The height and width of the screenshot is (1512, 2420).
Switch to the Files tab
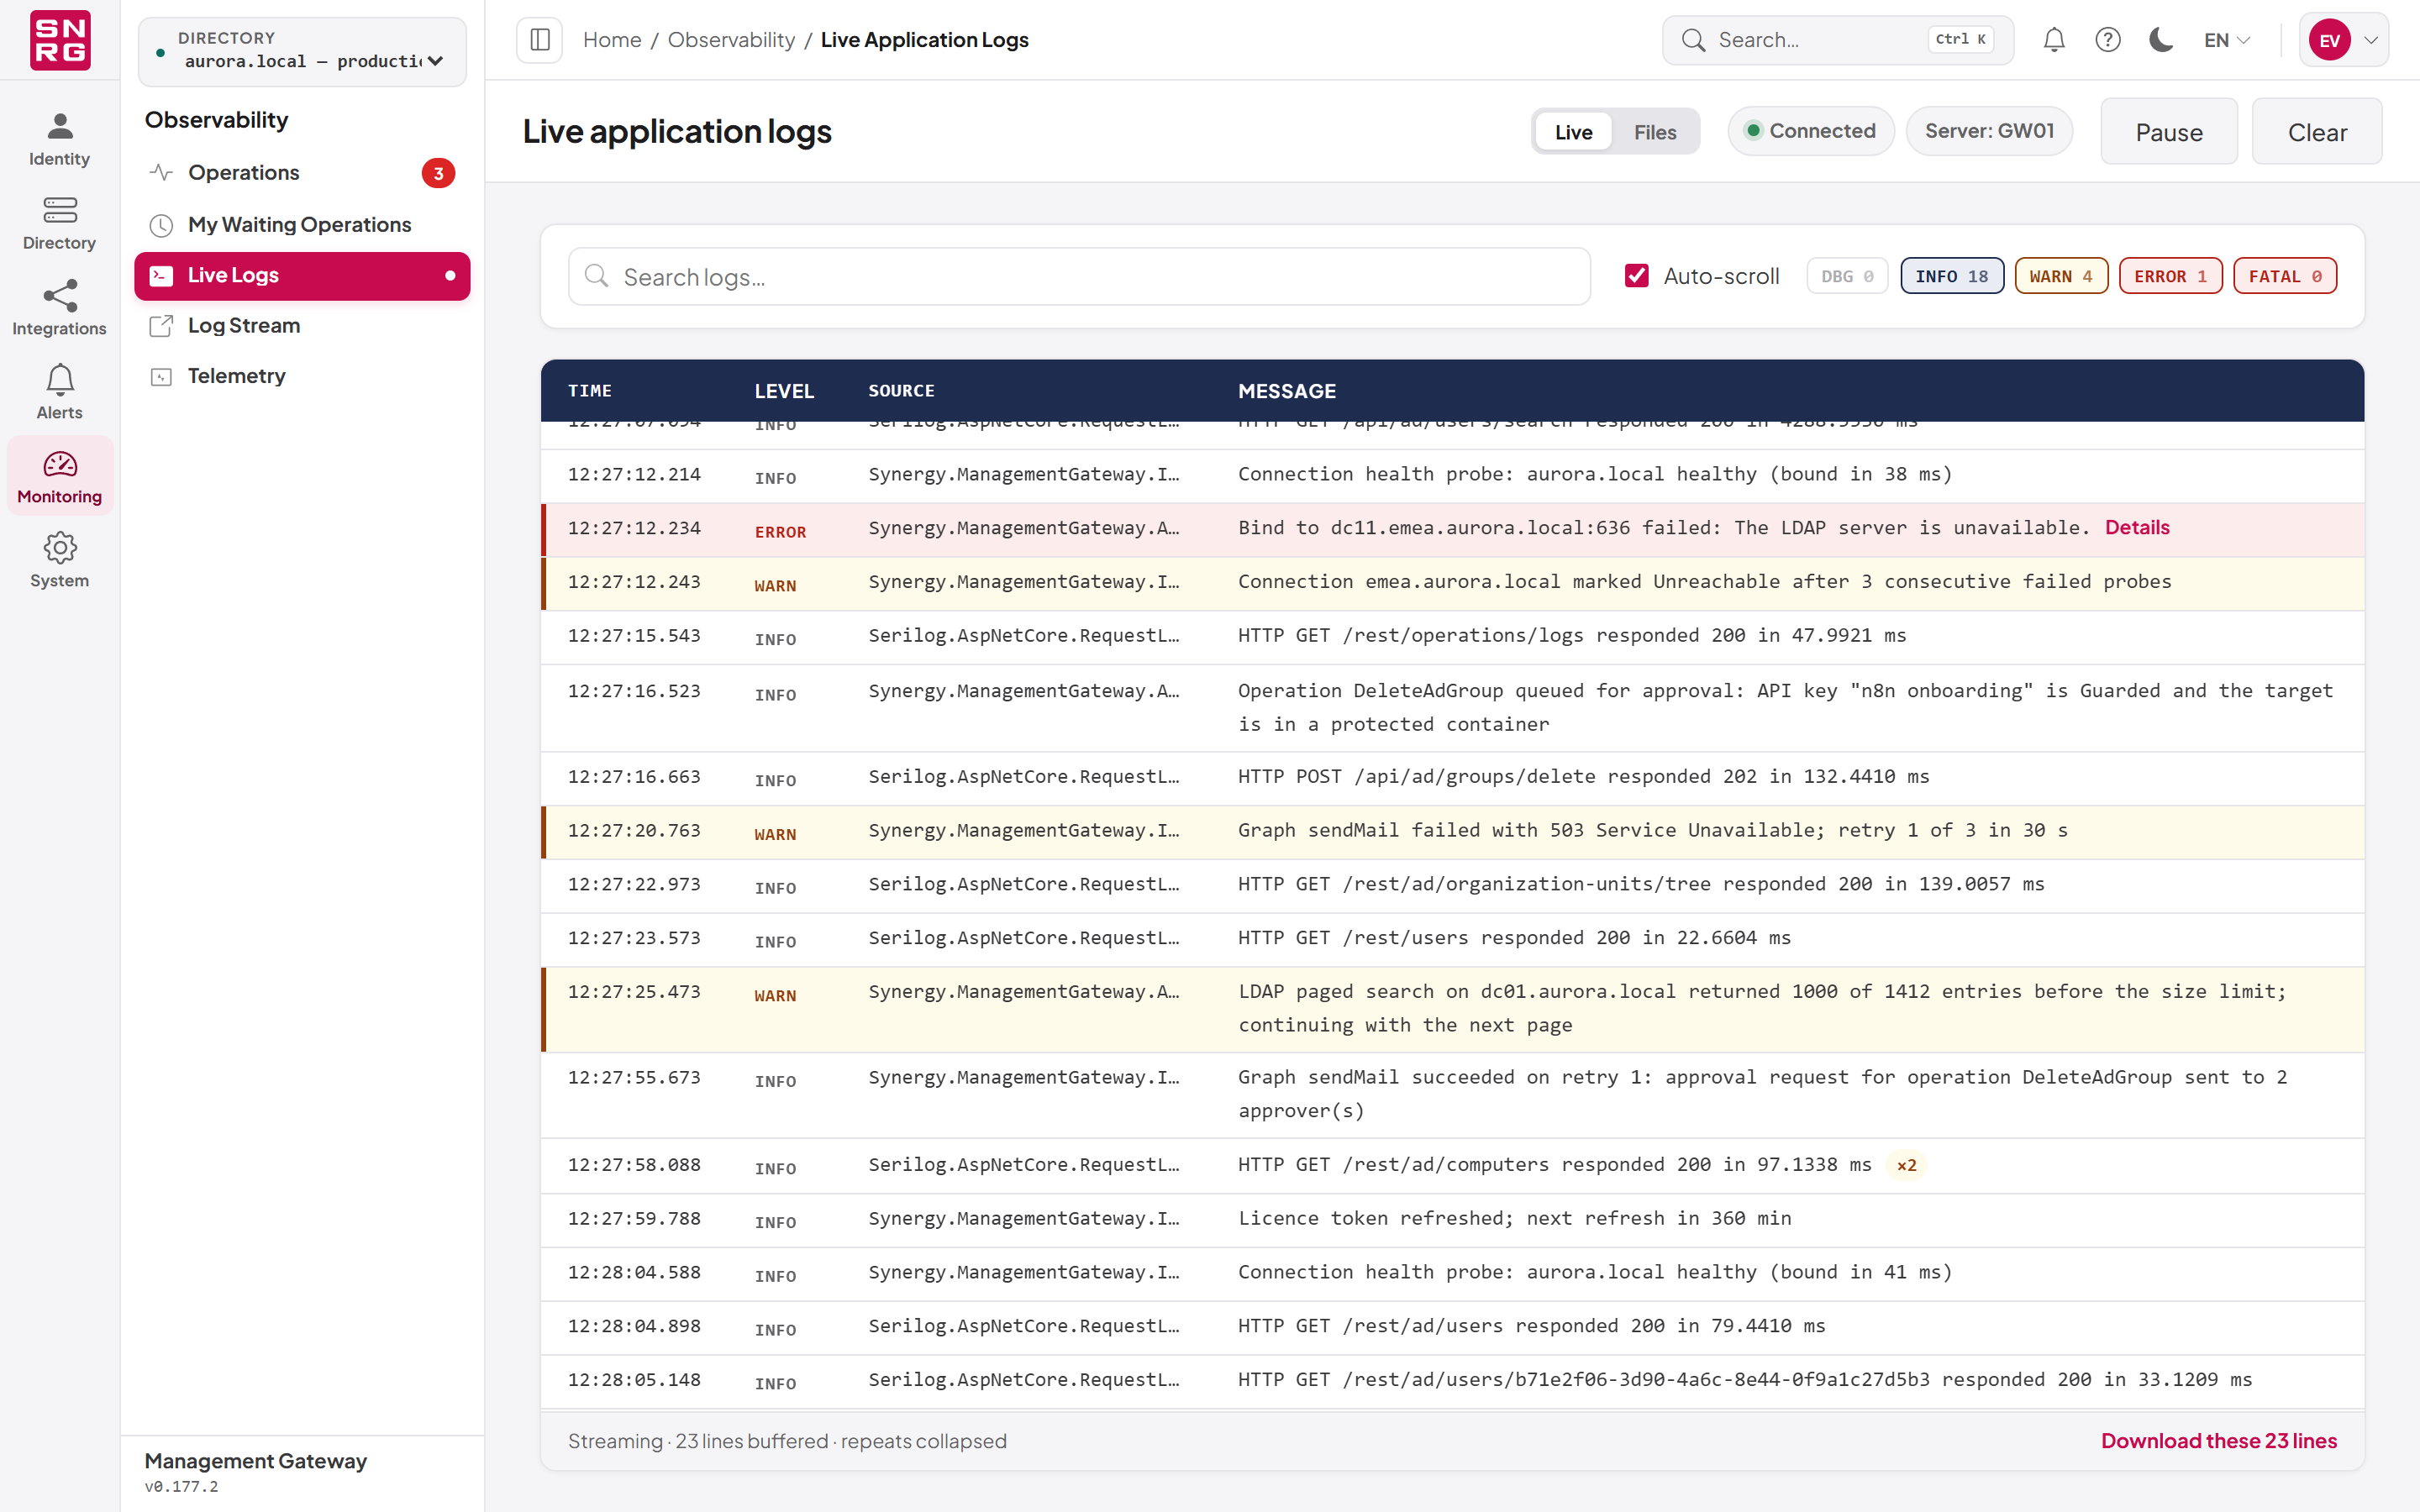click(x=1655, y=132)
